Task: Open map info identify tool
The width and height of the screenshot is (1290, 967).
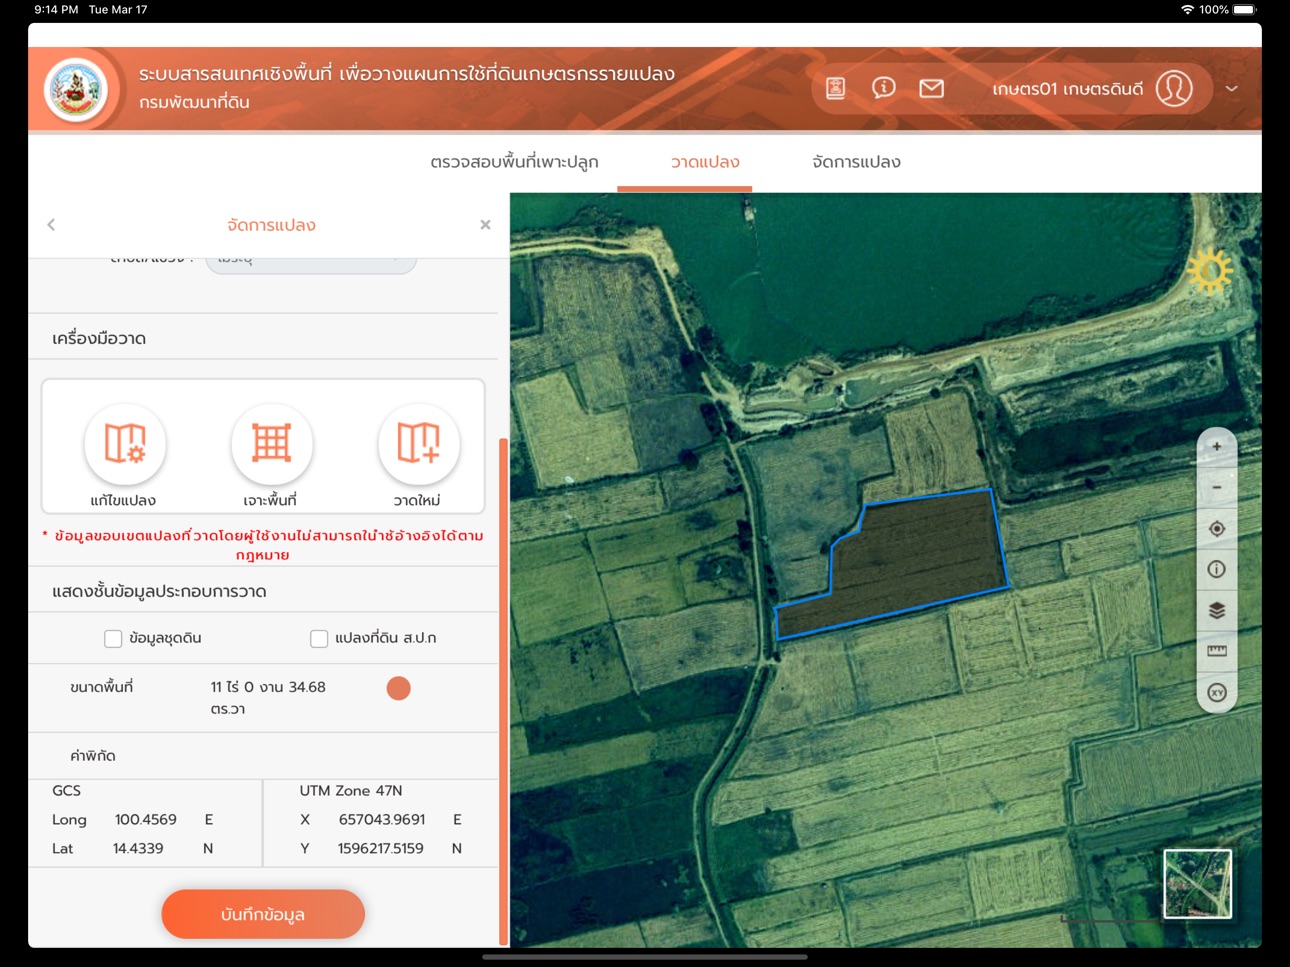Action: 1217,569
